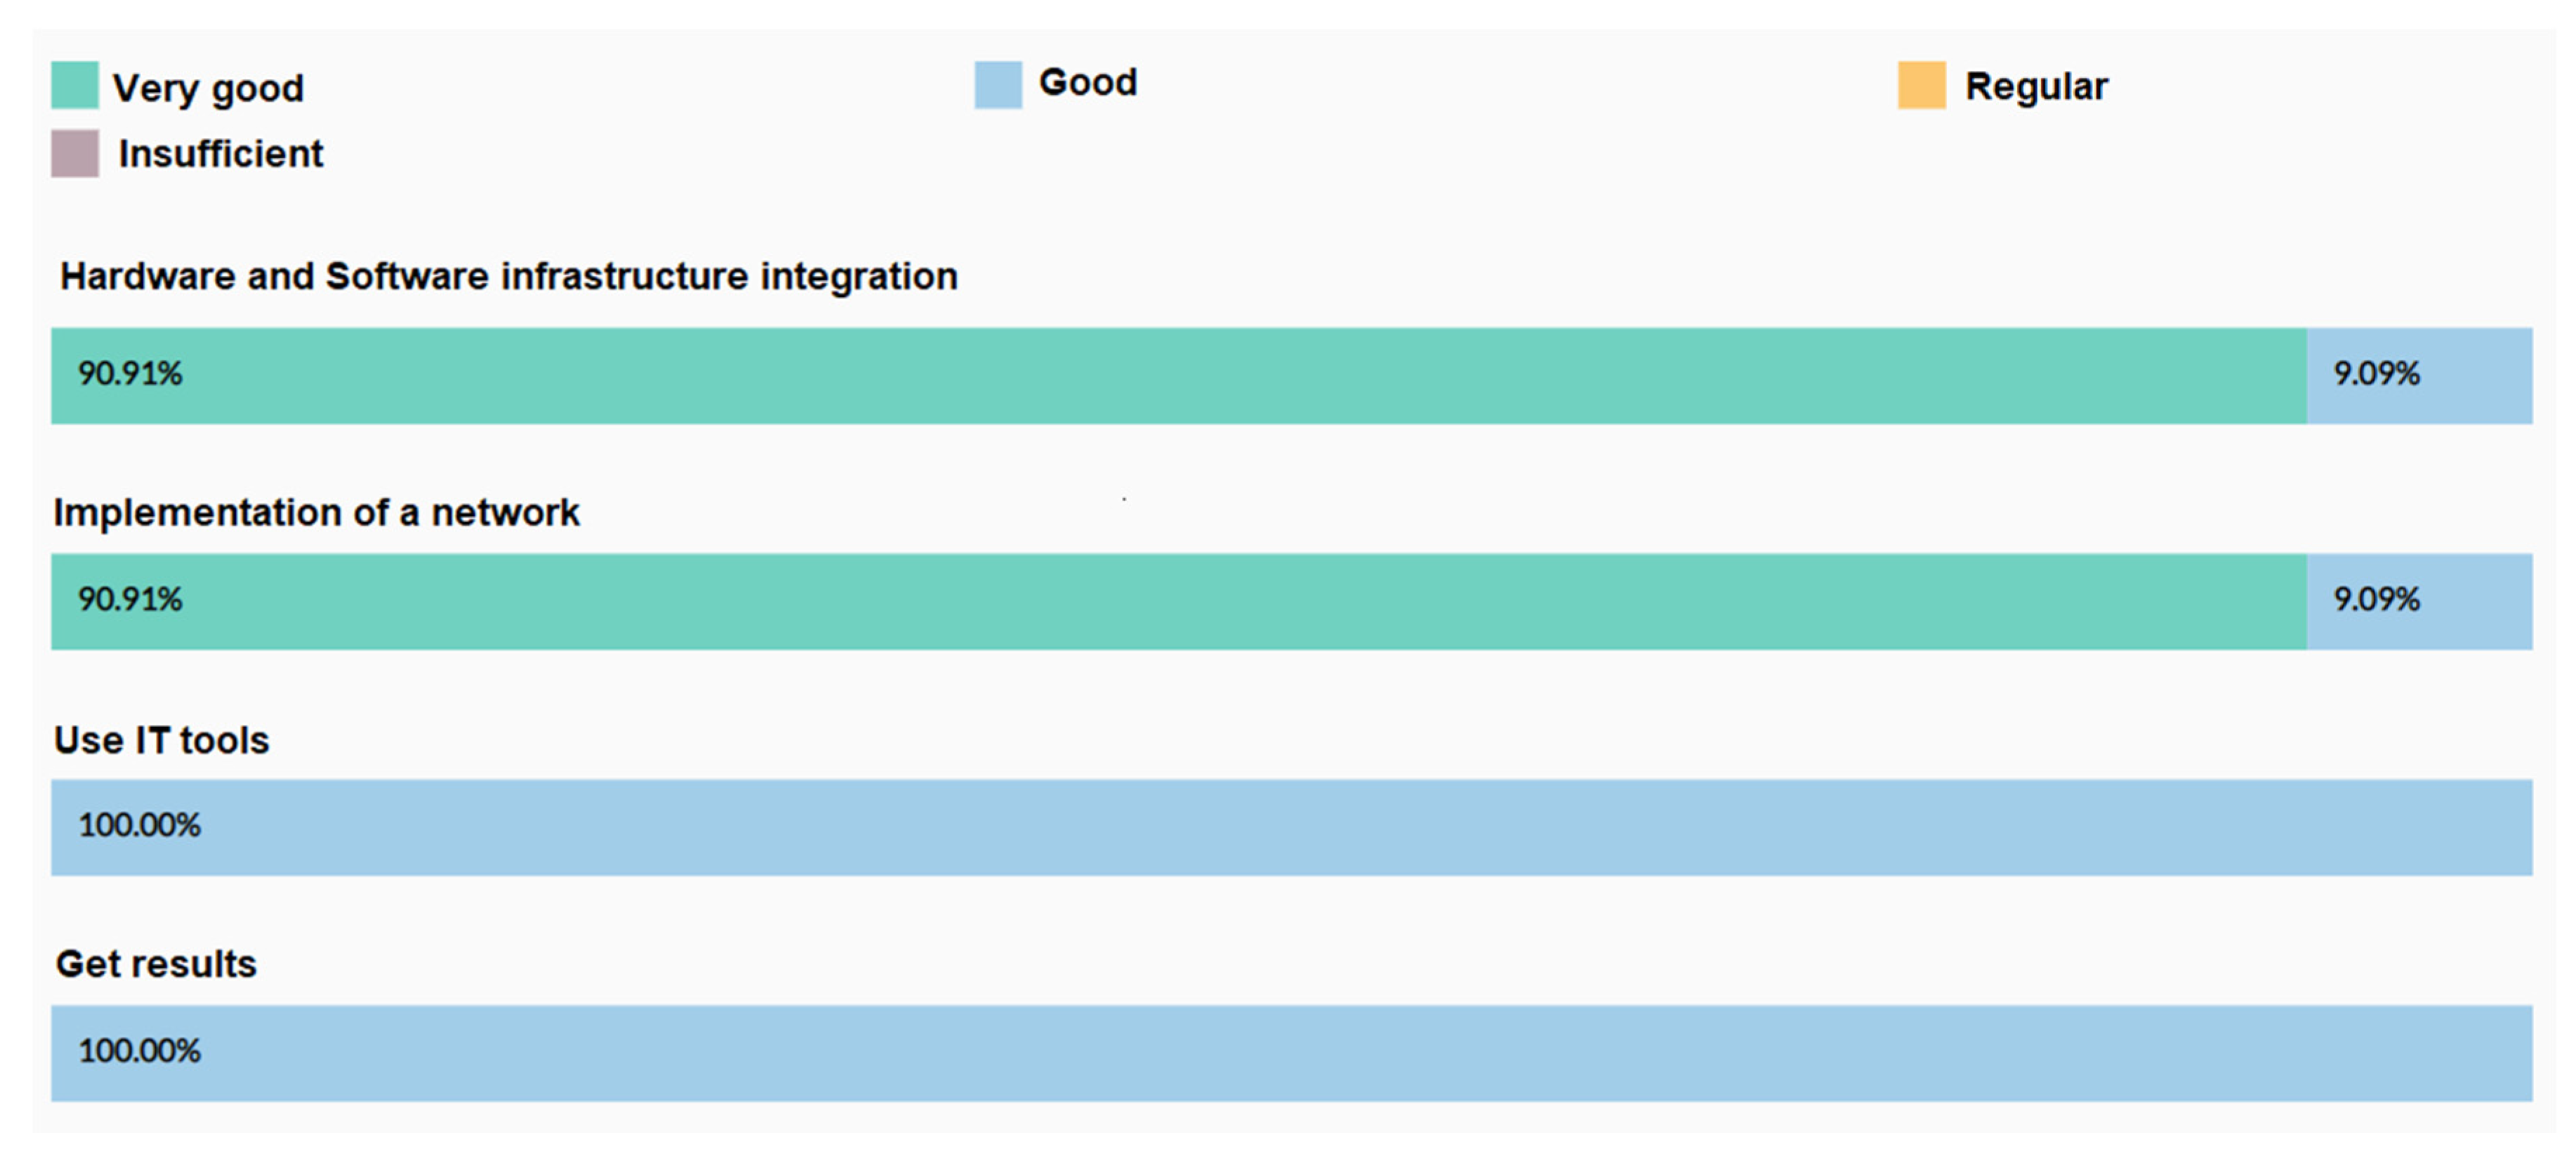Click the Use IT tools 100% bar
Viewport: 2576px width, 1156px height.
(x=1291, y=827)
